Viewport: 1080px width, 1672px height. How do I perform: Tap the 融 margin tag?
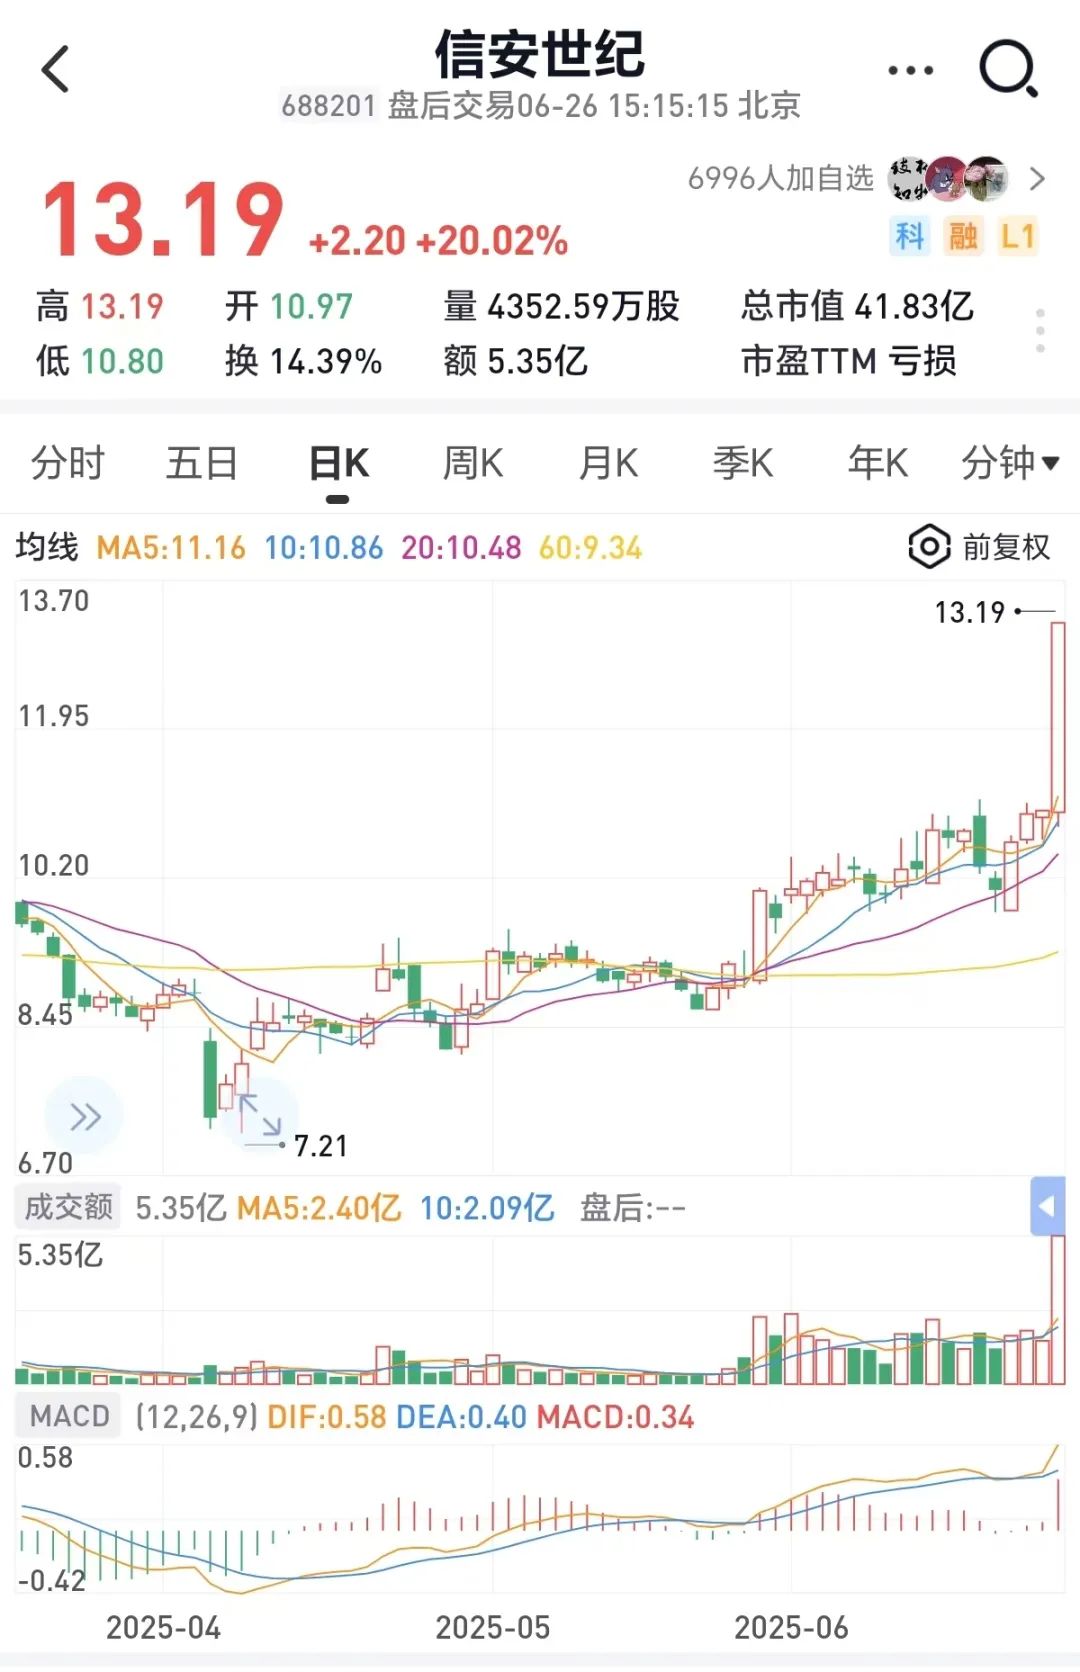coord(964,236)
